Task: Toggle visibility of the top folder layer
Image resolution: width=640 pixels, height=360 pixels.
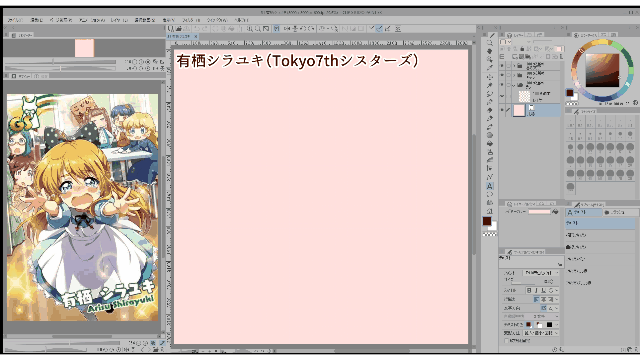Action: 502,66
